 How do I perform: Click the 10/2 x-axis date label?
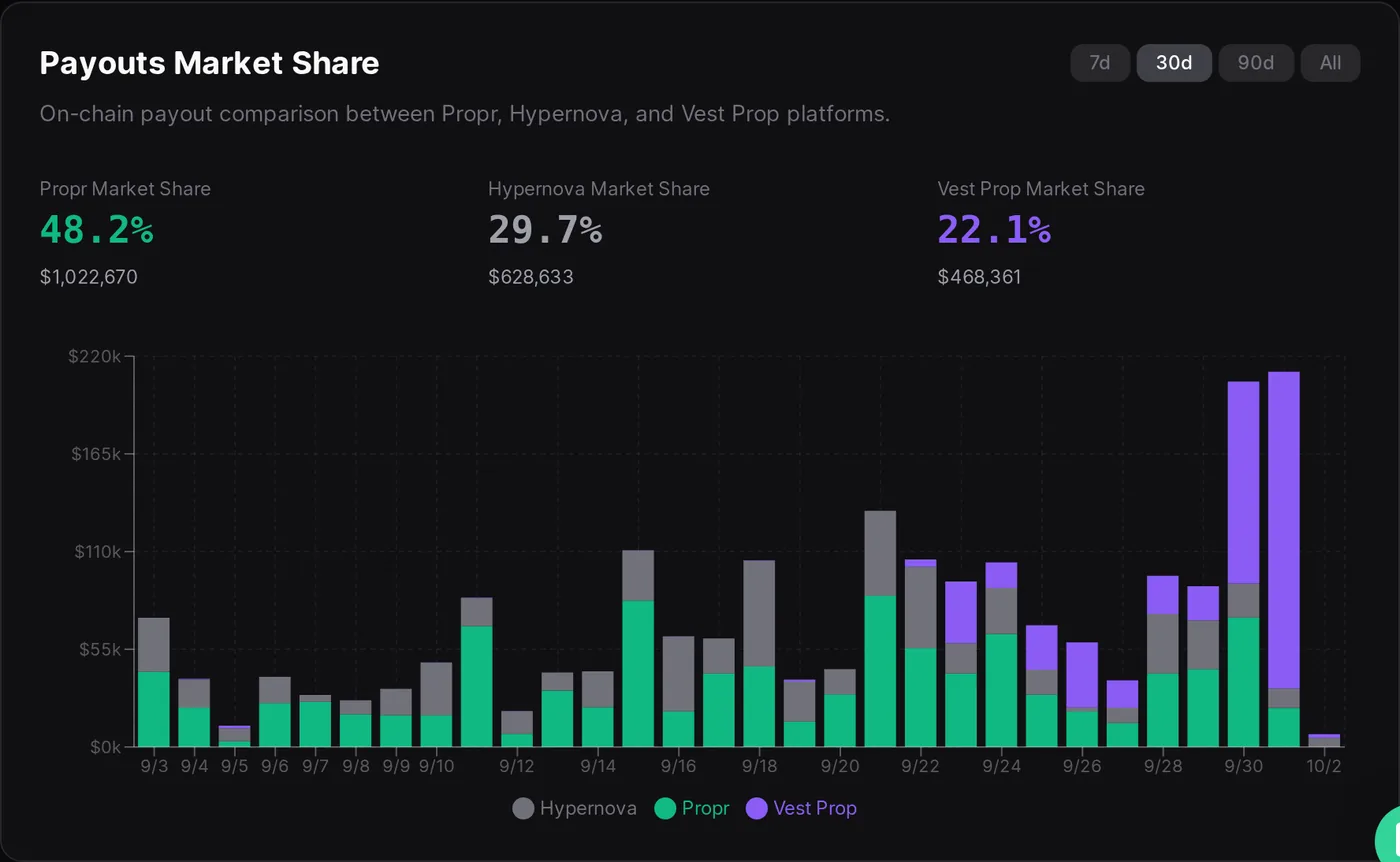1324,767
